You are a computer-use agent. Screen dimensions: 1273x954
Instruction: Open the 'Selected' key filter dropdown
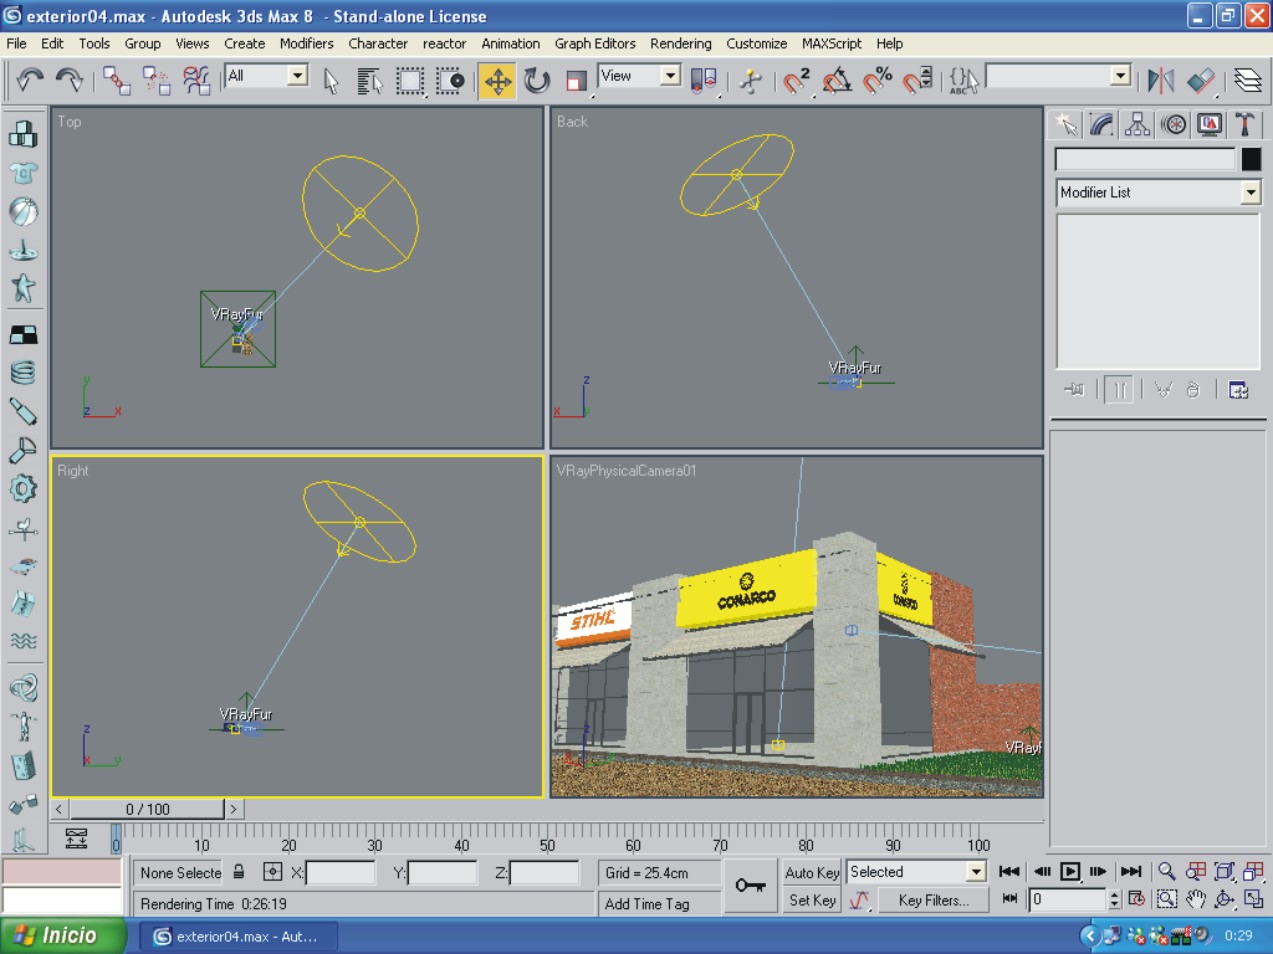(x=976, y=872)
